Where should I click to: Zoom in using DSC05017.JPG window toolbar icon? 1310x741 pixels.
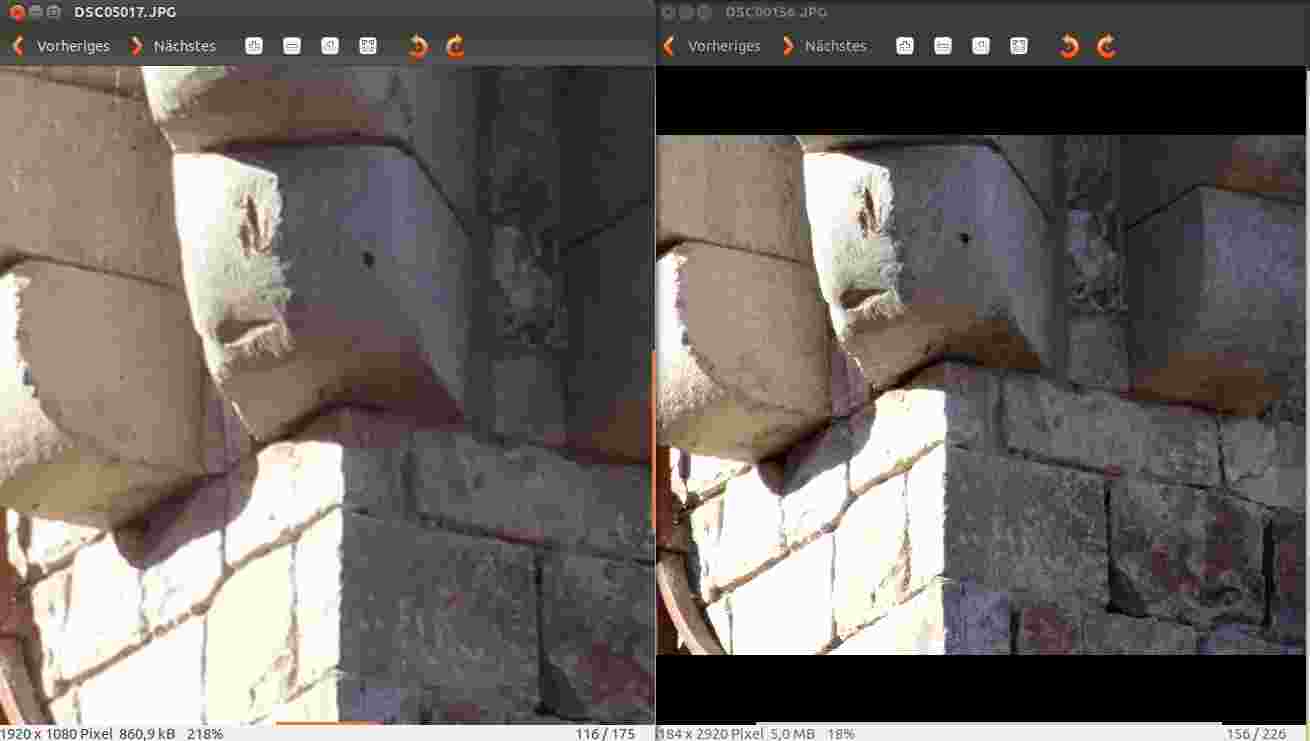pos(254,46)
